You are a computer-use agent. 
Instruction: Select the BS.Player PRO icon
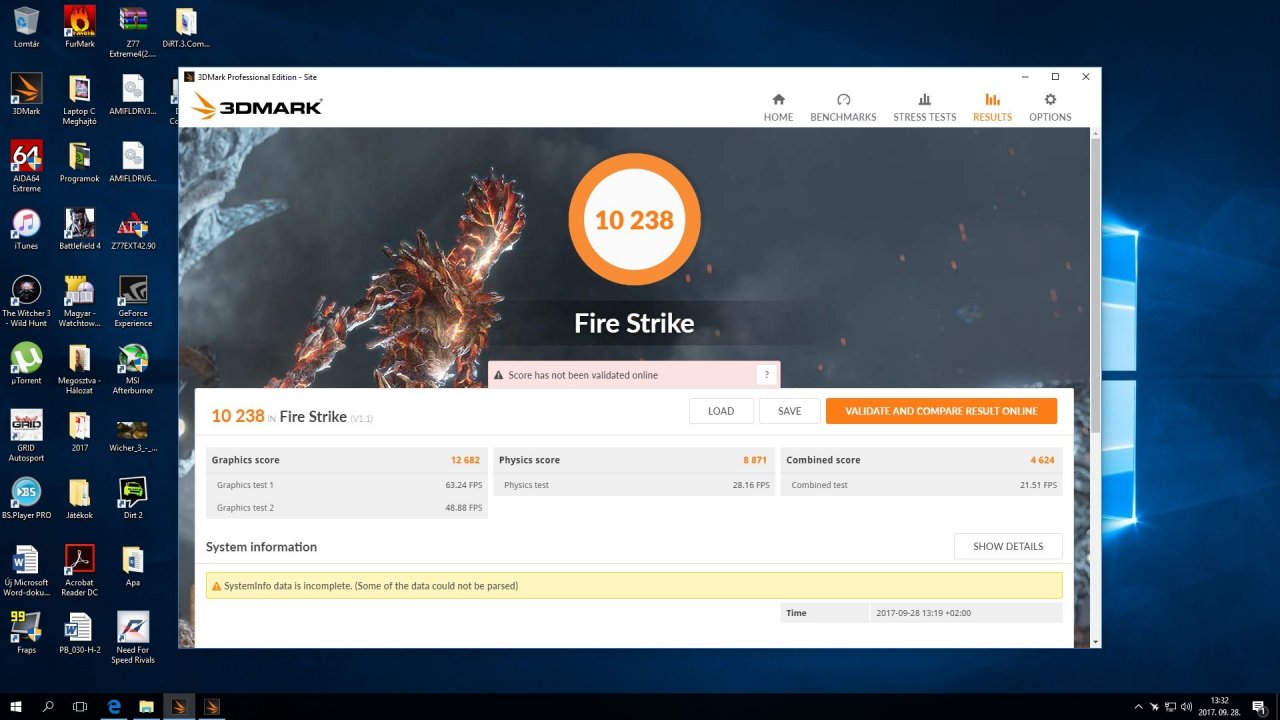tap(27, 498)
